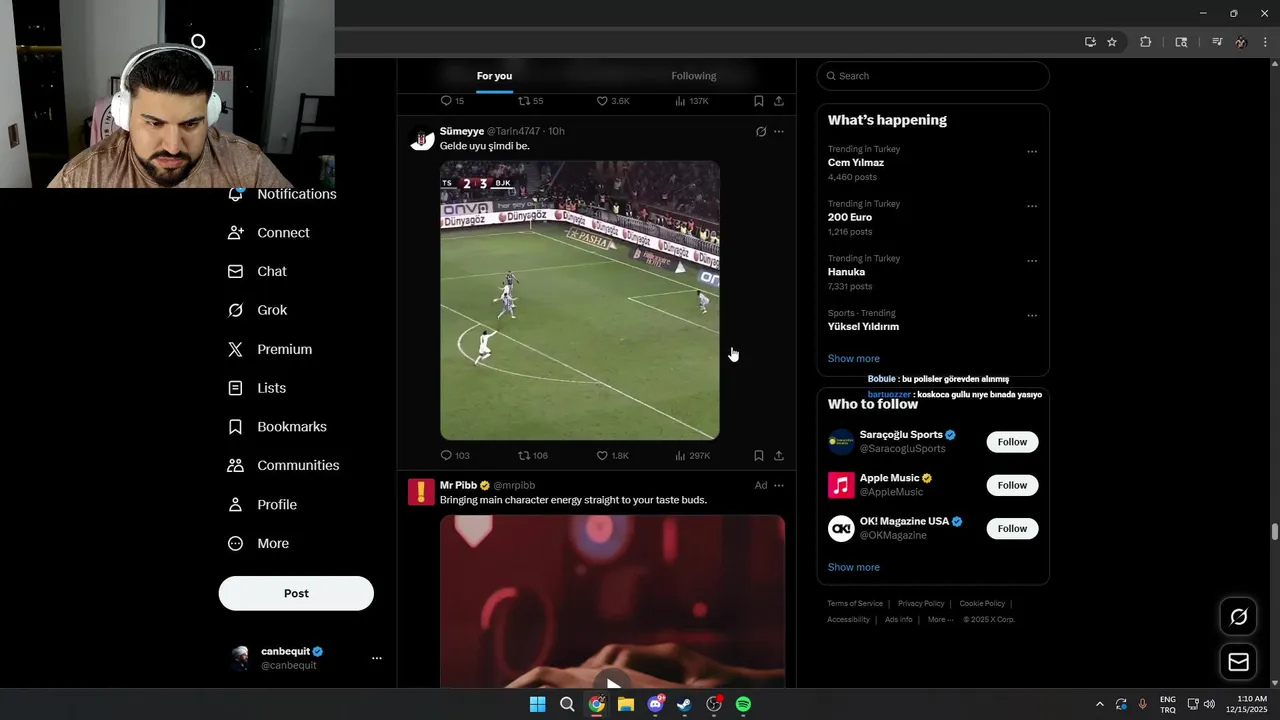The width and height of the screenshot is (1280, 720).
Task: Follow Apple Music
Action: [x=1012, y=485]
